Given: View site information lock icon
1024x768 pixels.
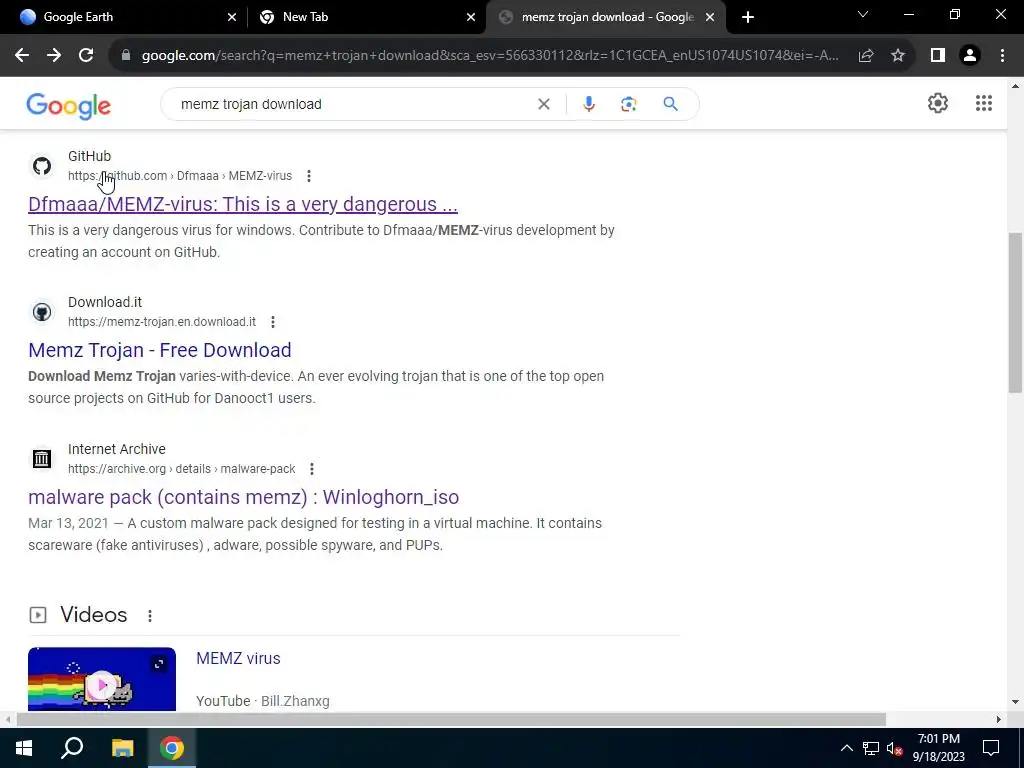Looking at the screenshot, I should [x=126, y=56].
